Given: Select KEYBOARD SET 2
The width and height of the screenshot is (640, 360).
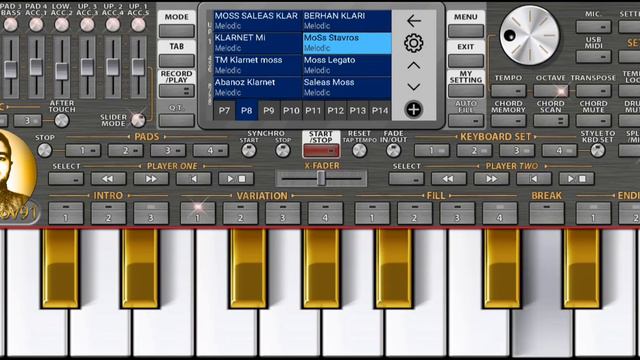Looking at the screenshot, I should (474, 151).
